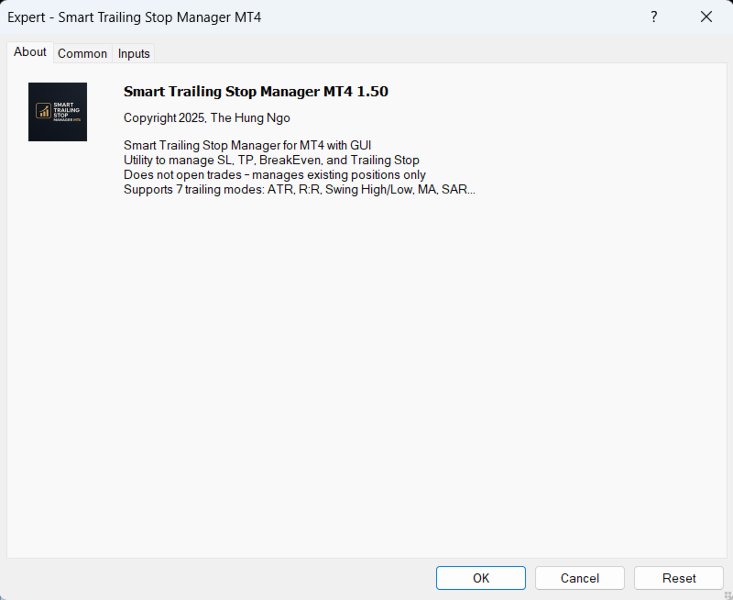This screenshot has width=733, height=600.
Task: Select the About tab
Action: click(x=30, y=52)
